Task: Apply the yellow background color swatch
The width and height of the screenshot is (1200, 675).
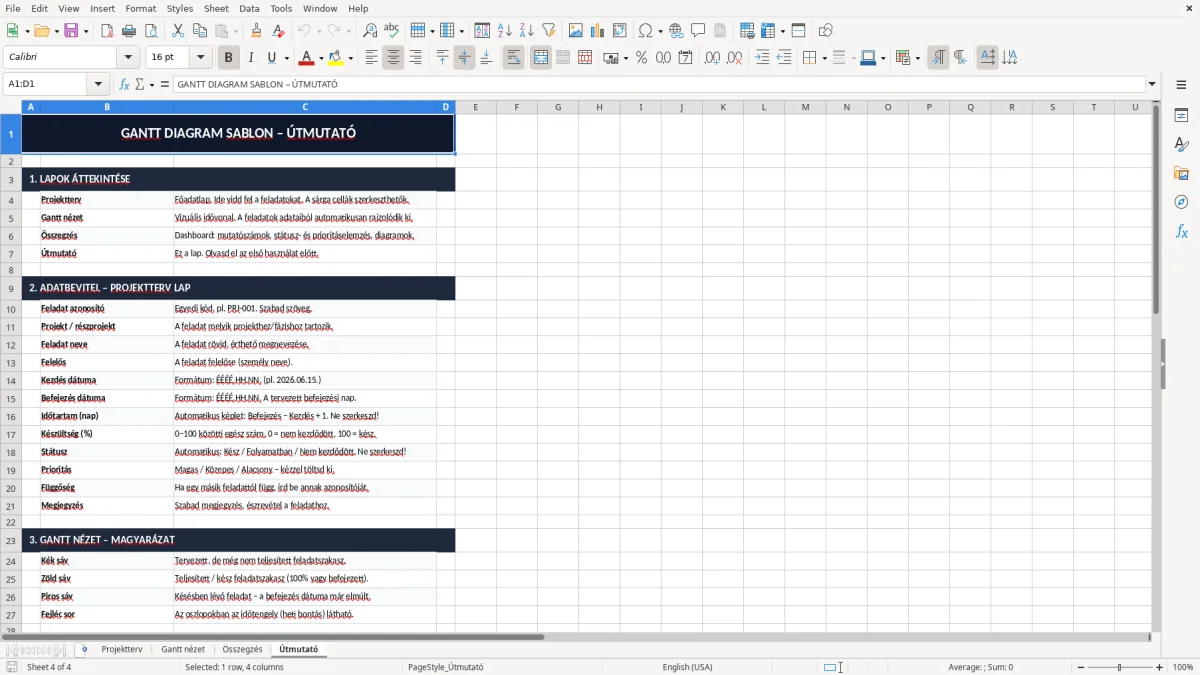Action: pyautogui.click(x=336, y=58)
